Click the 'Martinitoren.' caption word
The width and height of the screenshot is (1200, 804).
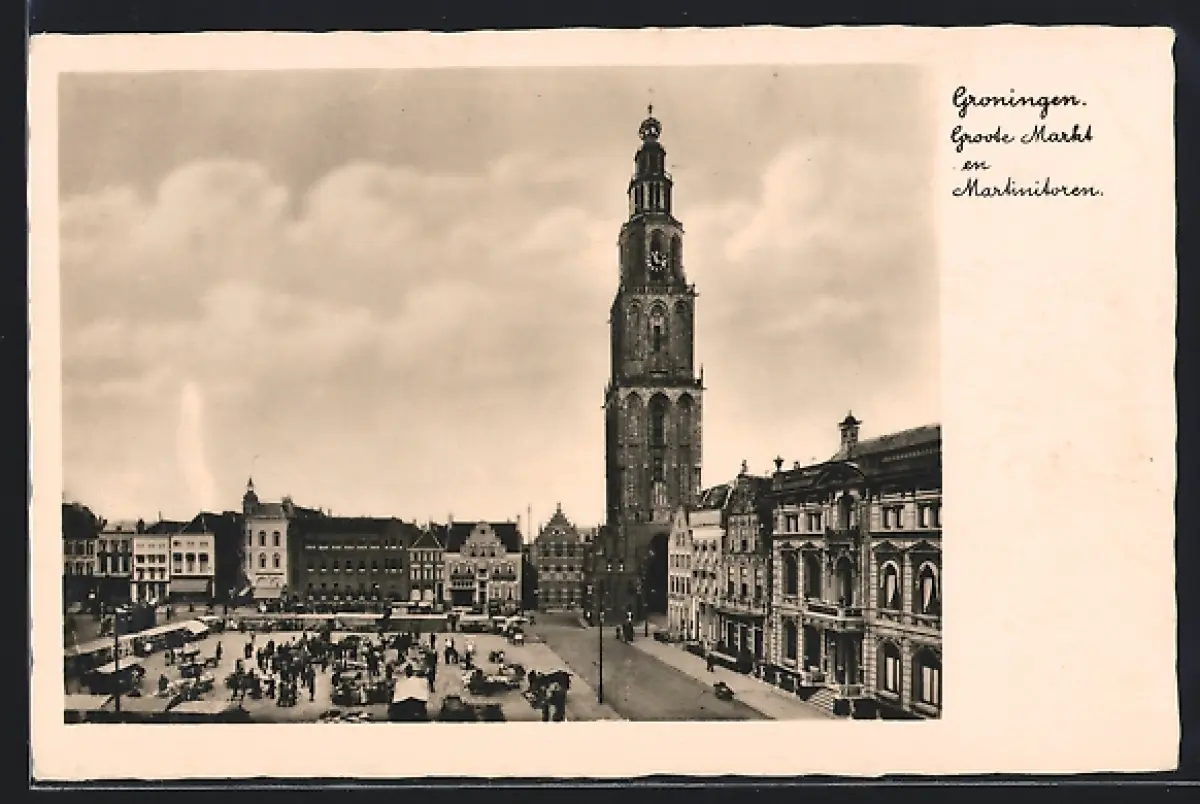click(x=1027, y=188)
